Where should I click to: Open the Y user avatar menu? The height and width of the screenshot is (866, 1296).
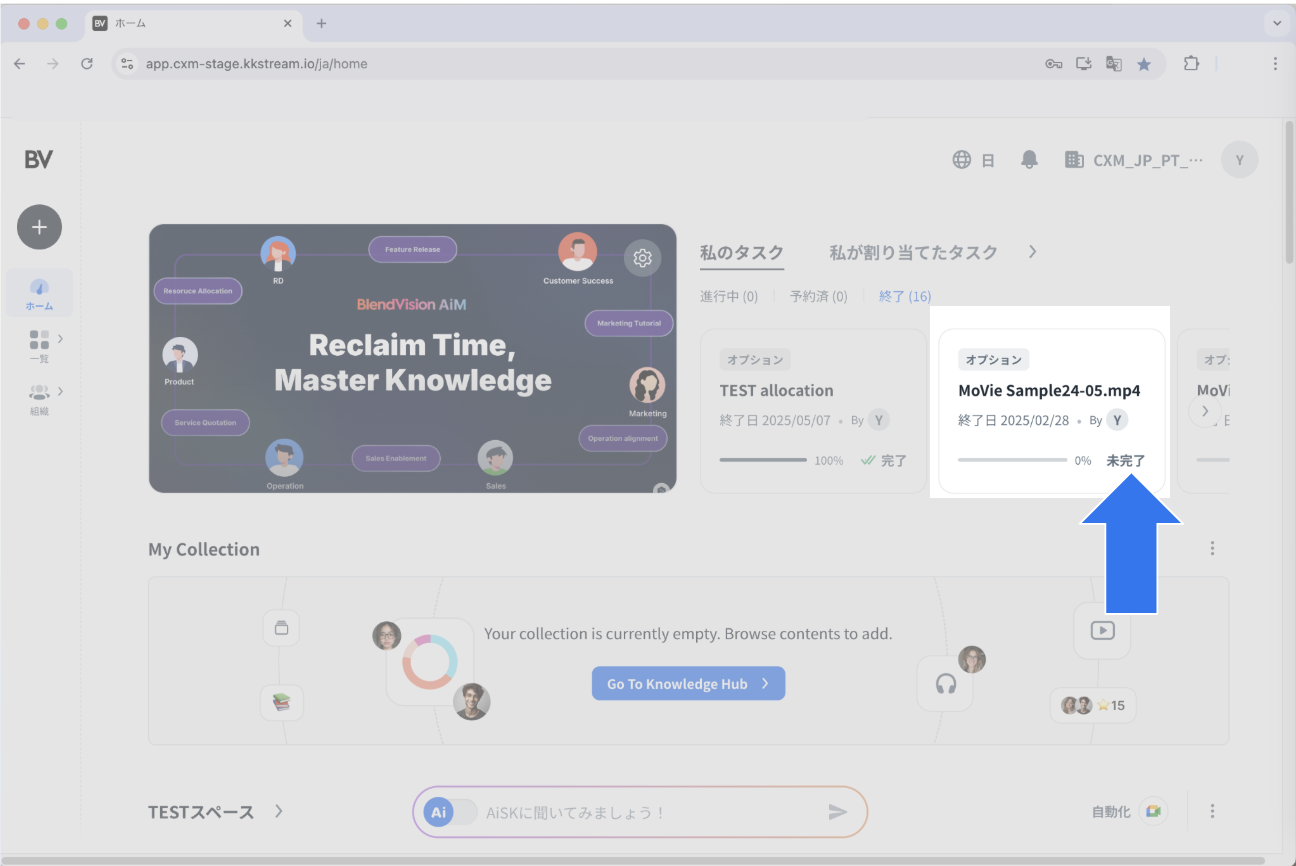click(x=1239, y=160)
